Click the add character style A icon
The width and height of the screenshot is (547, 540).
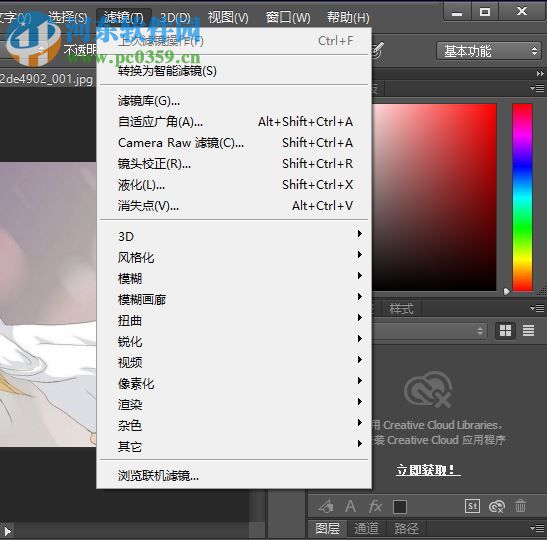tap(350, 506)
